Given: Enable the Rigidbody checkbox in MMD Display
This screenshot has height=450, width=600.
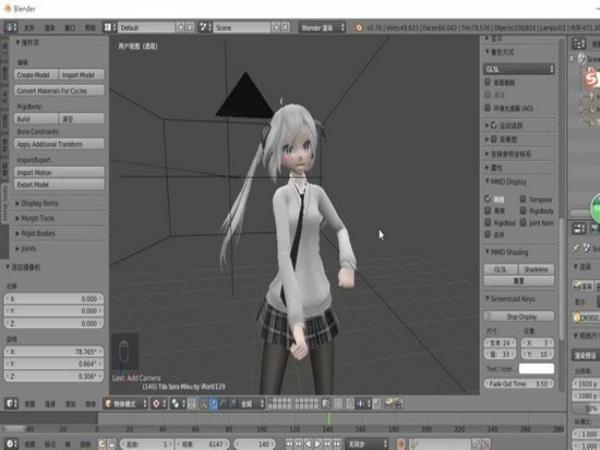Looking at the screenshot, I should pyautogui.click(x=523, y=211).
